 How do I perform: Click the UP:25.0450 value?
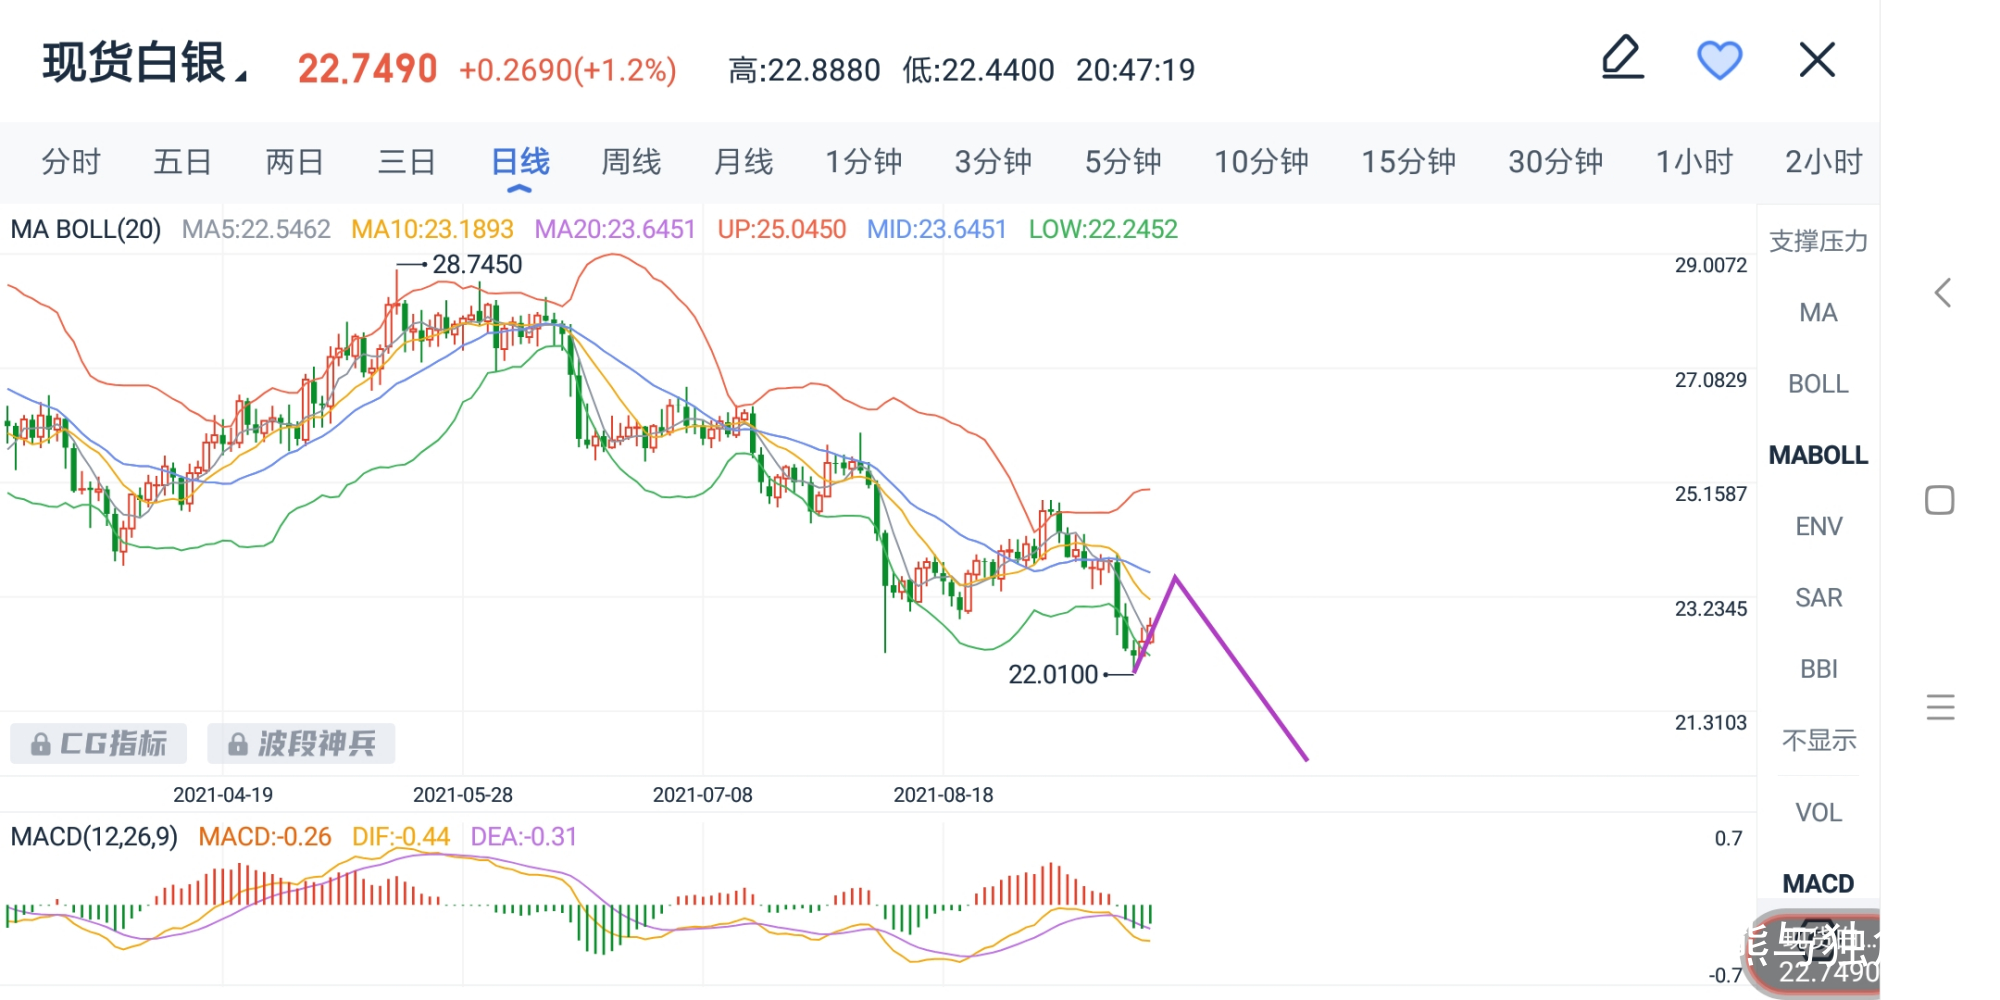[x=782, y=229]
